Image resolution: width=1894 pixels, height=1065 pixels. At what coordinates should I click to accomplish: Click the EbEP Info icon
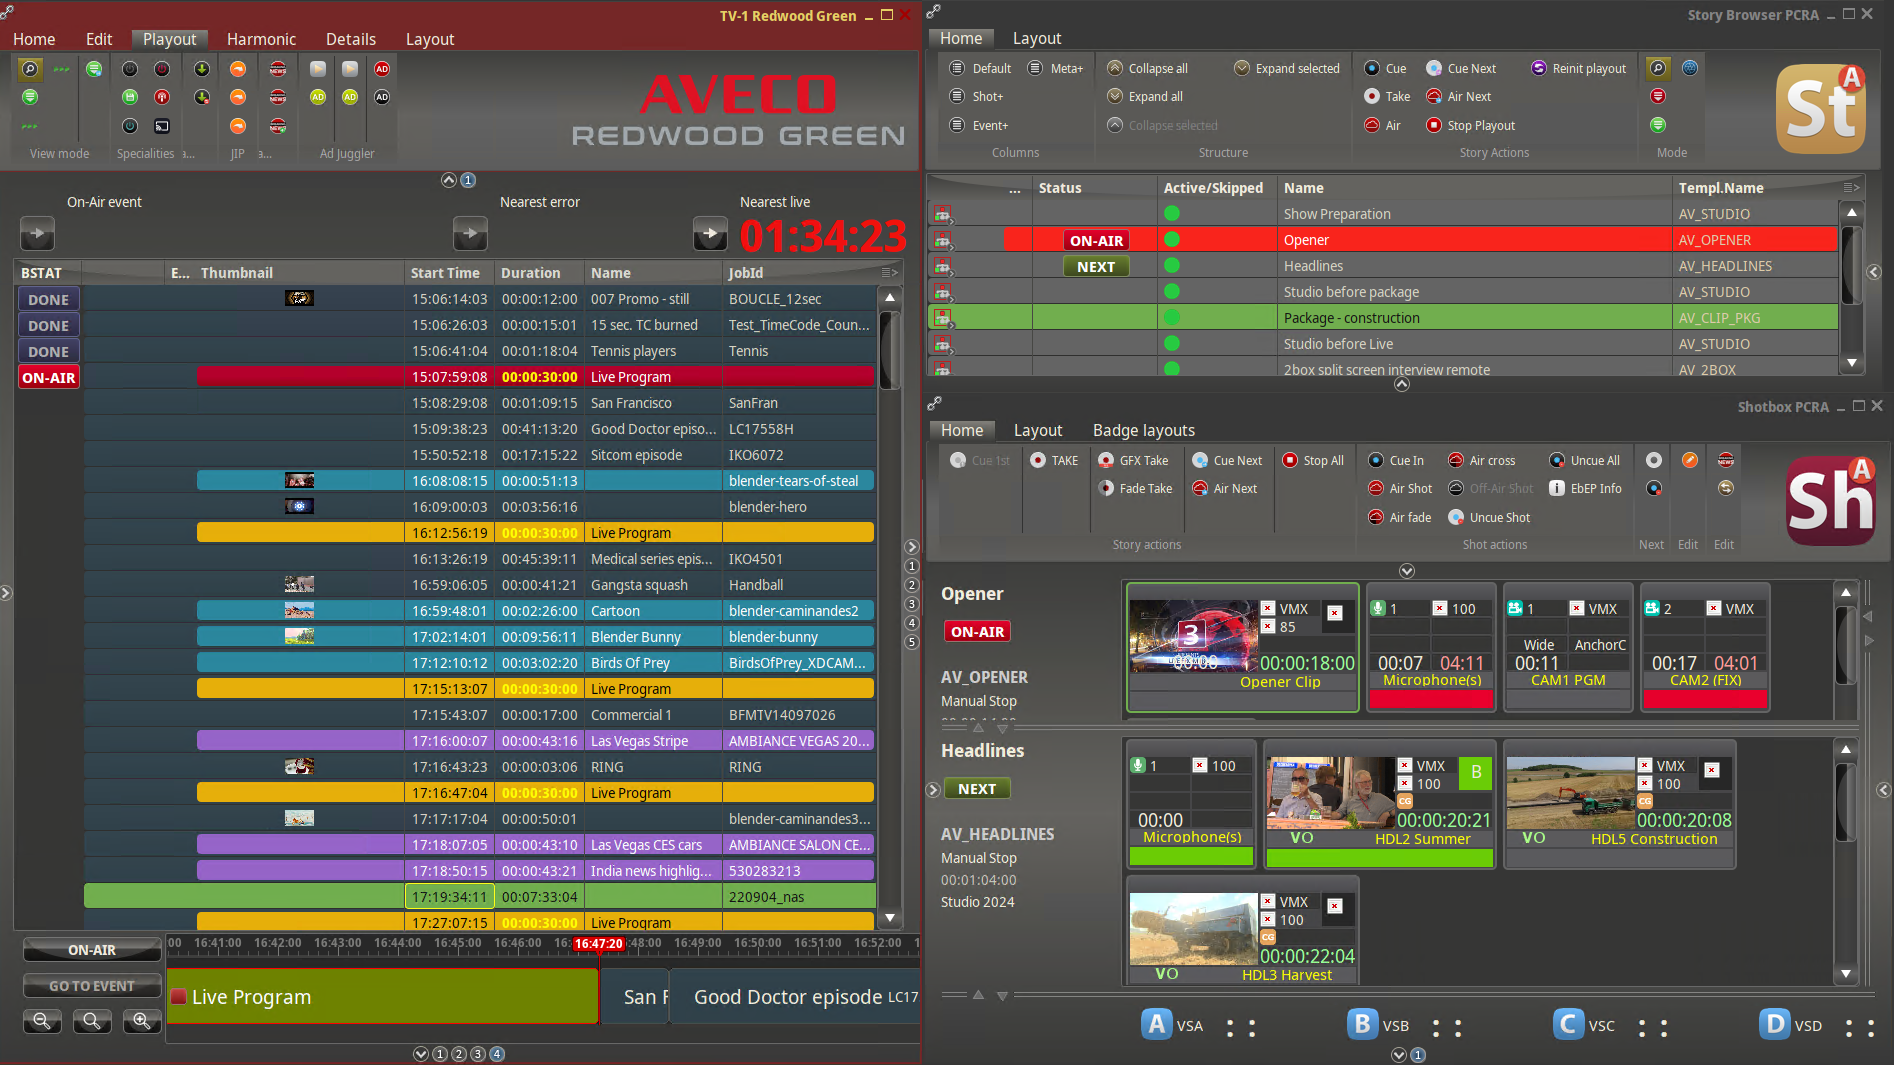[1557, 488]
